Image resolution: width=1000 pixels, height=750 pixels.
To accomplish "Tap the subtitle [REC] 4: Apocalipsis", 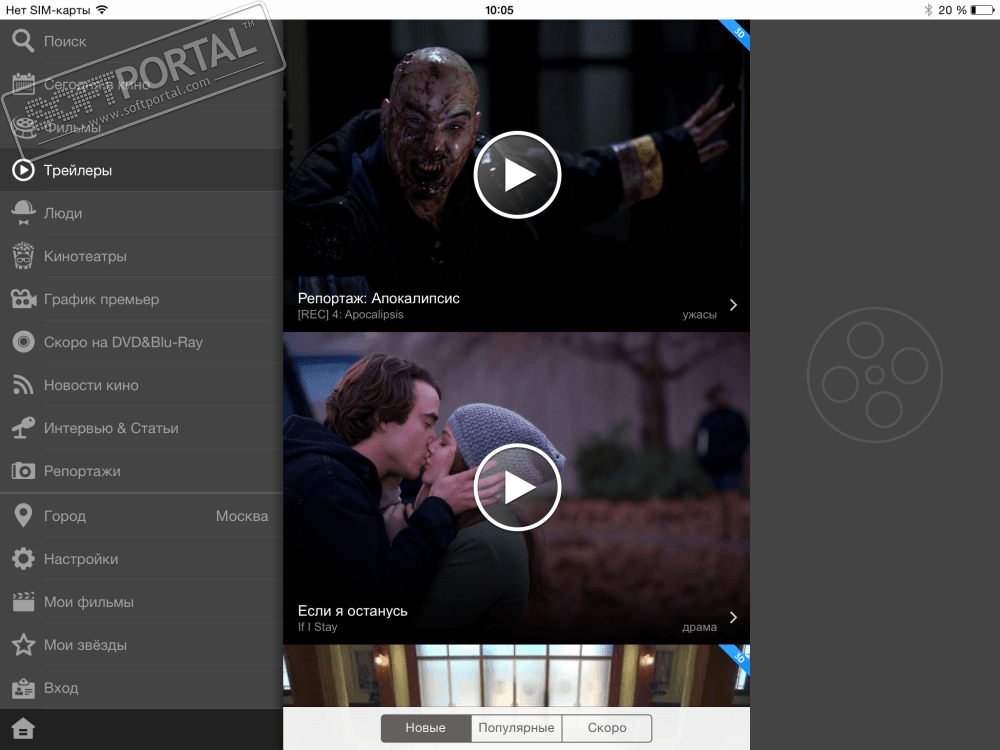I will pyautogui.click(x=351, y=314).
